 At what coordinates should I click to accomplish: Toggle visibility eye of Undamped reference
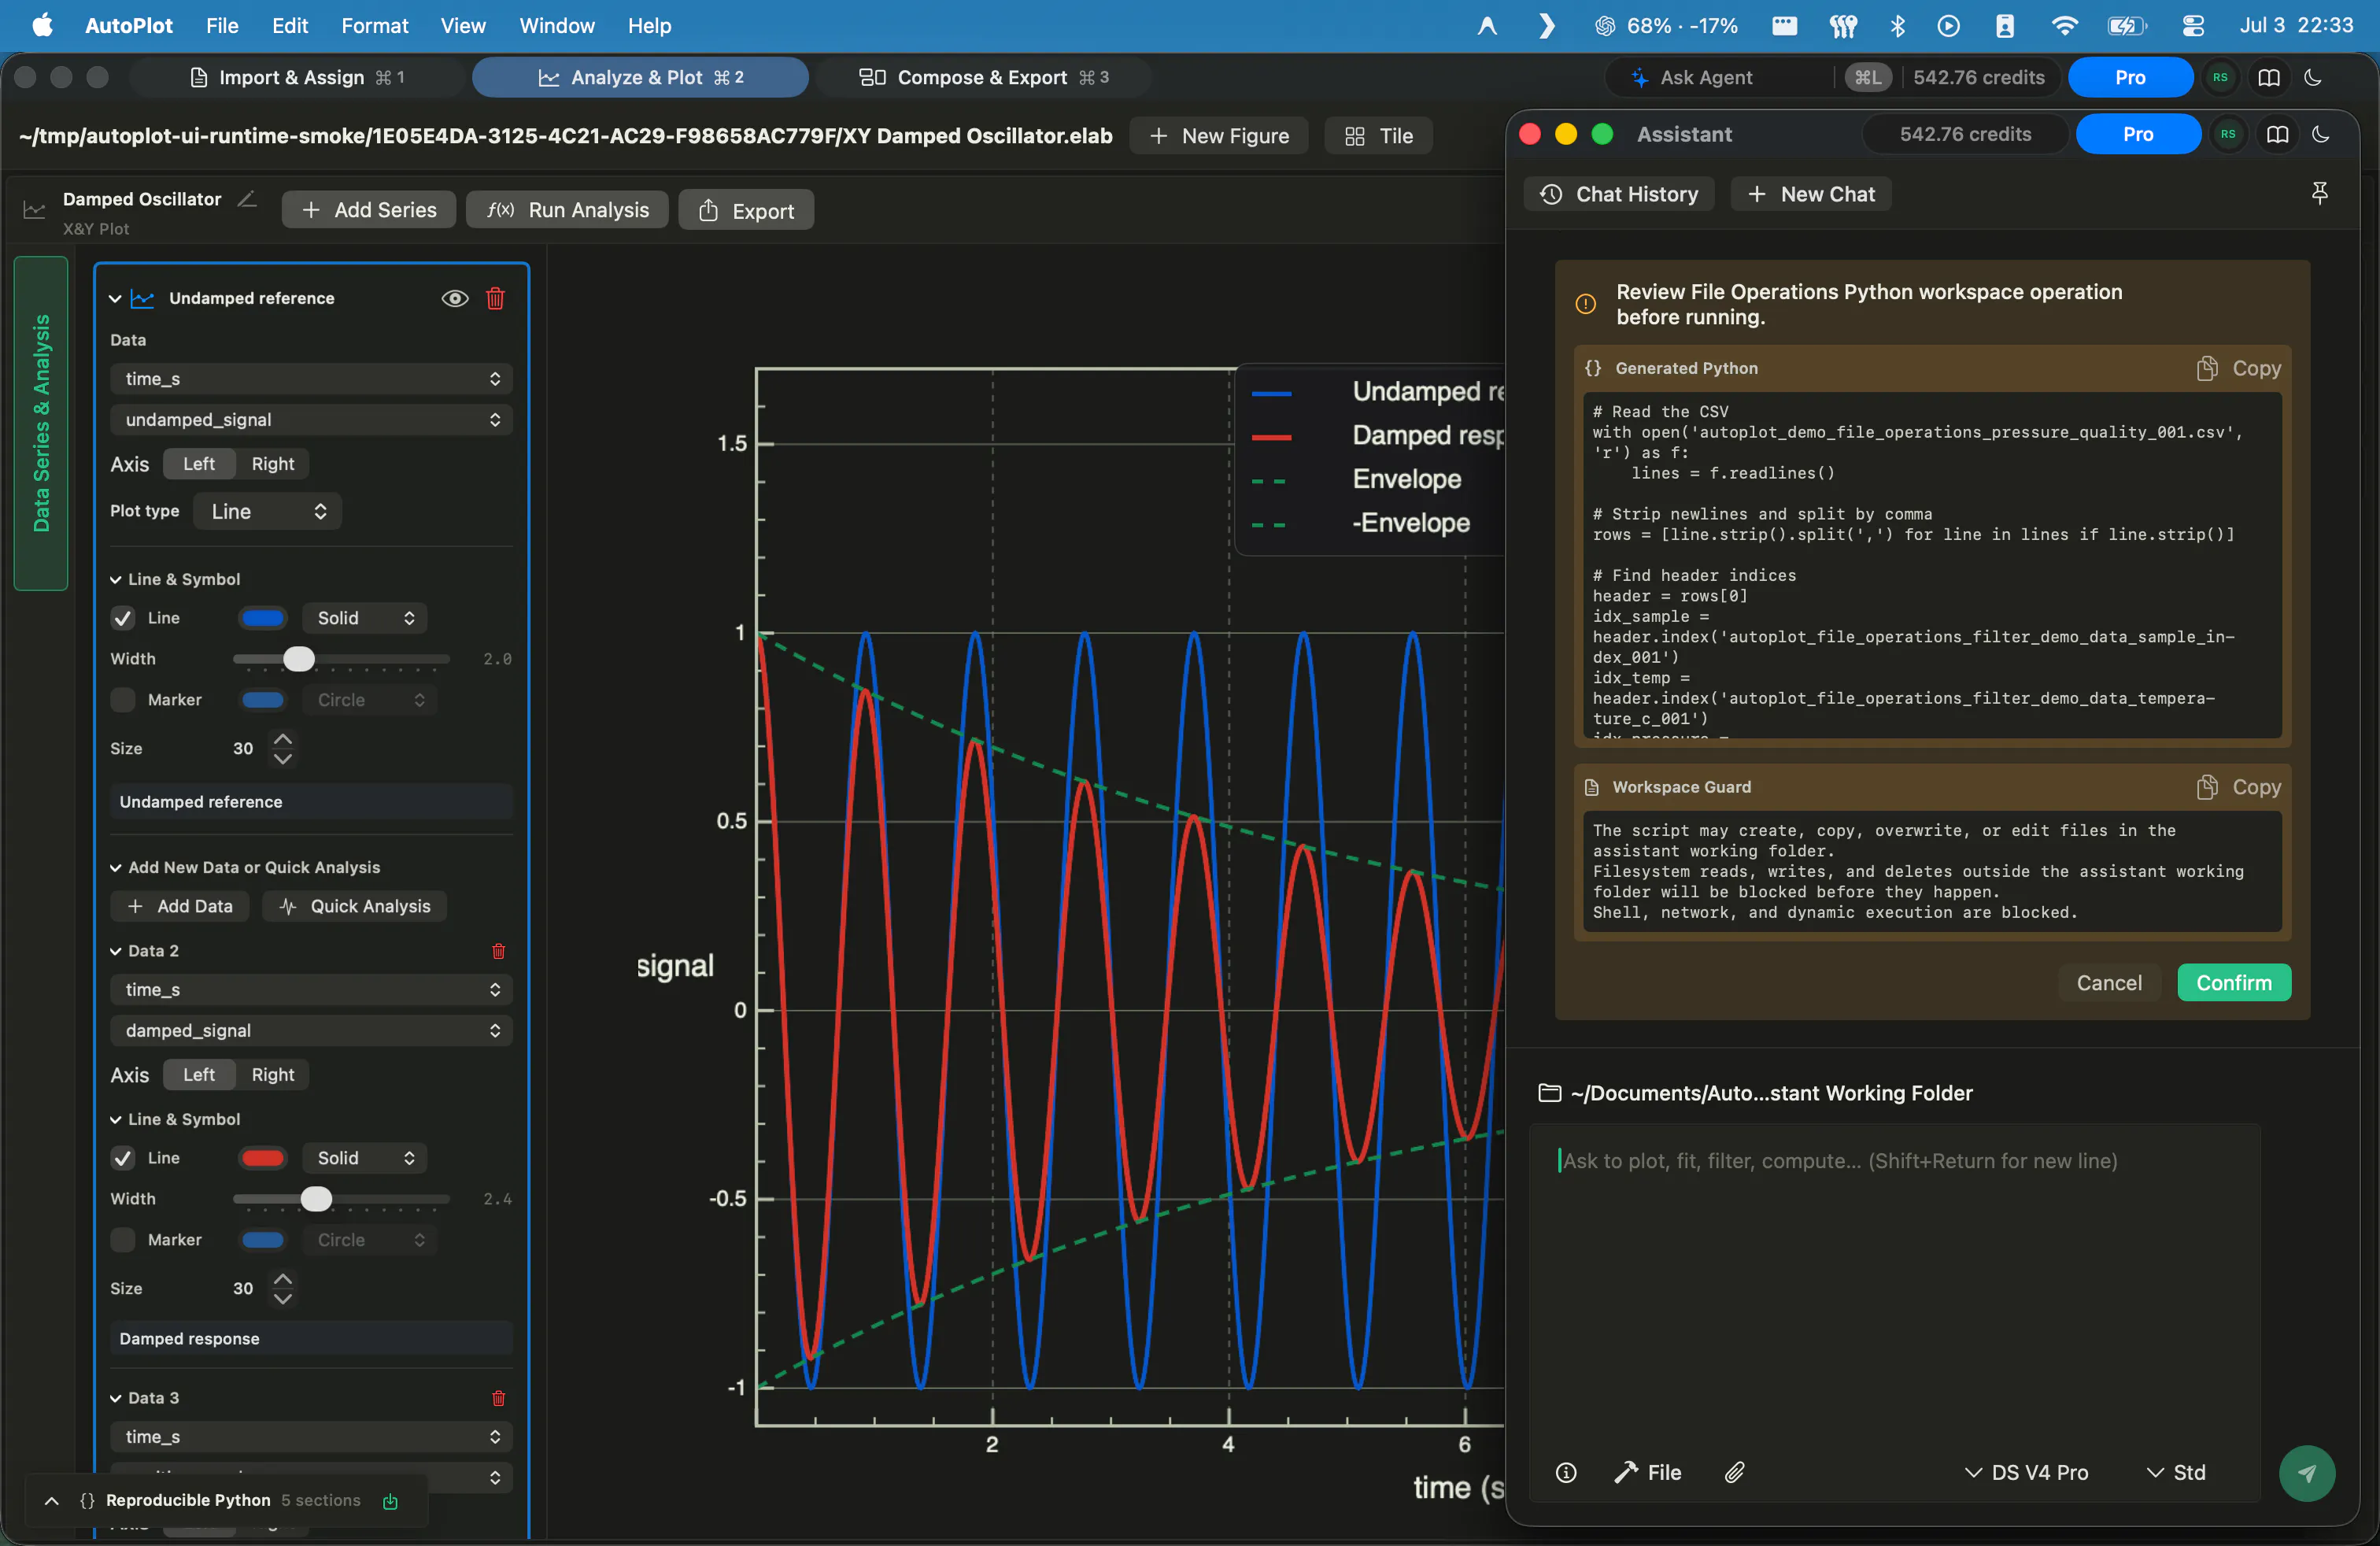(455, 298)
